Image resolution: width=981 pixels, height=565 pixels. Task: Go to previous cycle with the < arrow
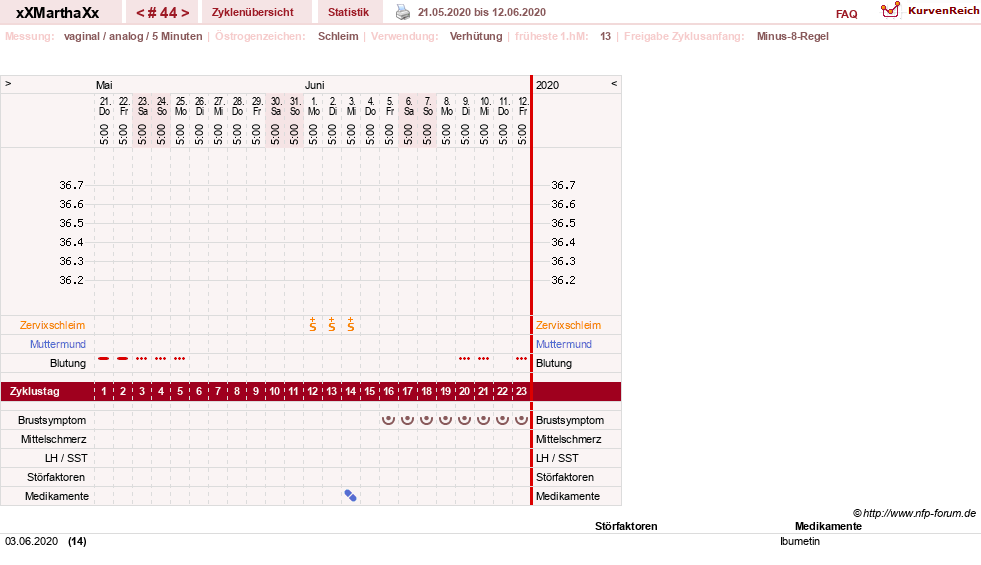point(140,13)
